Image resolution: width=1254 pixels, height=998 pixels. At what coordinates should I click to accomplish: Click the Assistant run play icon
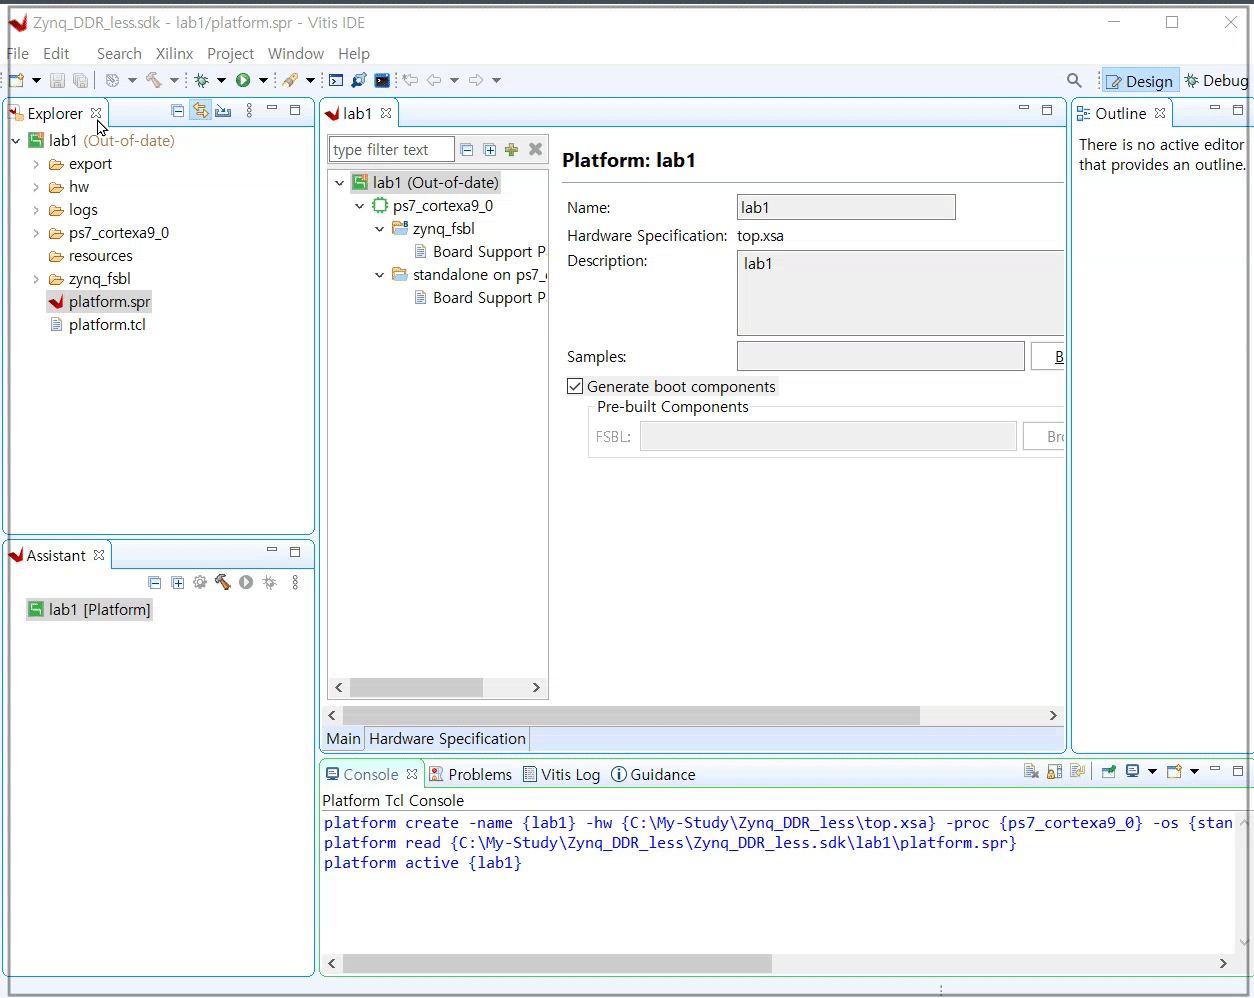point(246,582)
